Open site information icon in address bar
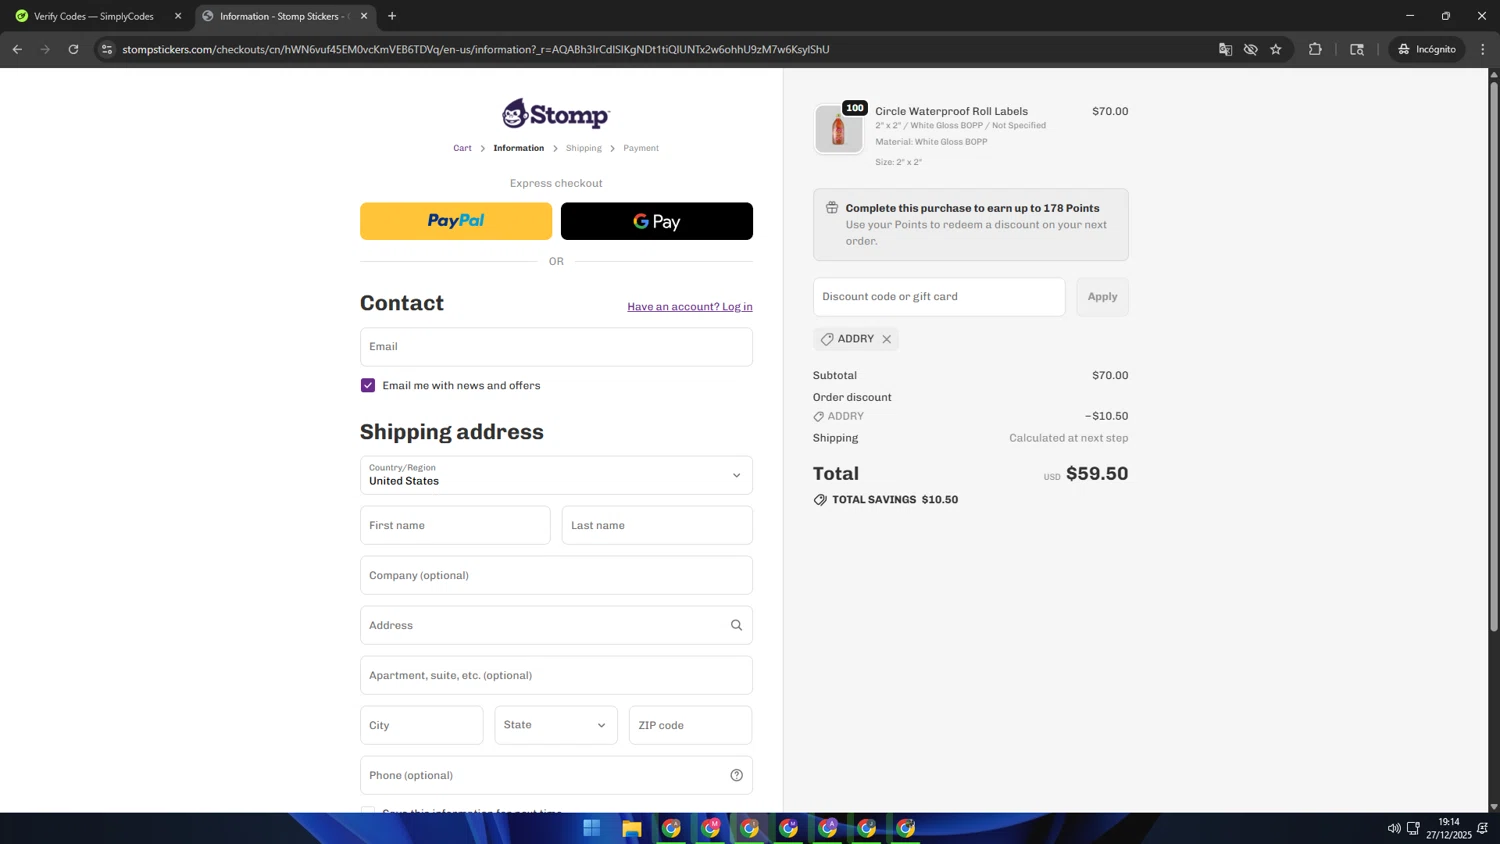 click(107, 49)
